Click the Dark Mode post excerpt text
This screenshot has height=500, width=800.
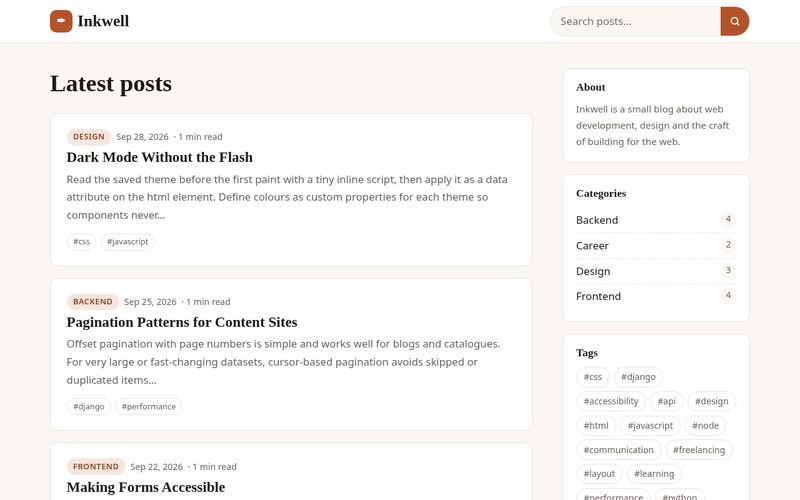tap(287, 197)
